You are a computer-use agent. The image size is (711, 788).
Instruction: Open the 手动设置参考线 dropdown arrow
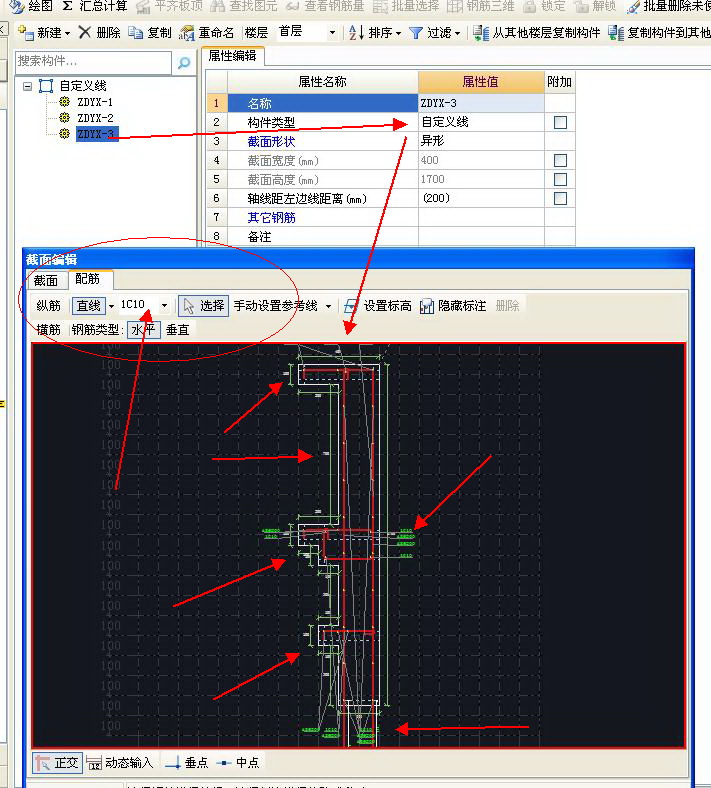point(328,306)
